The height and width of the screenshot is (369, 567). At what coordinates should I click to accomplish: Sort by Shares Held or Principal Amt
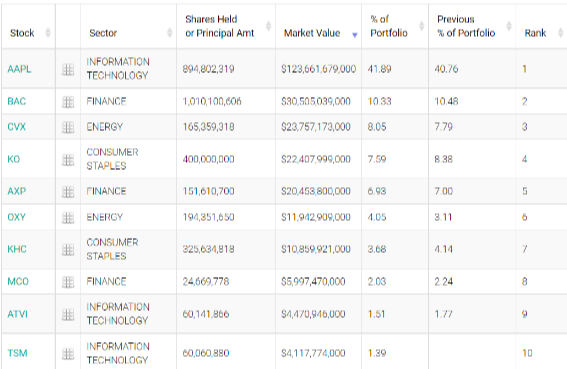click(x=268, y=26)
